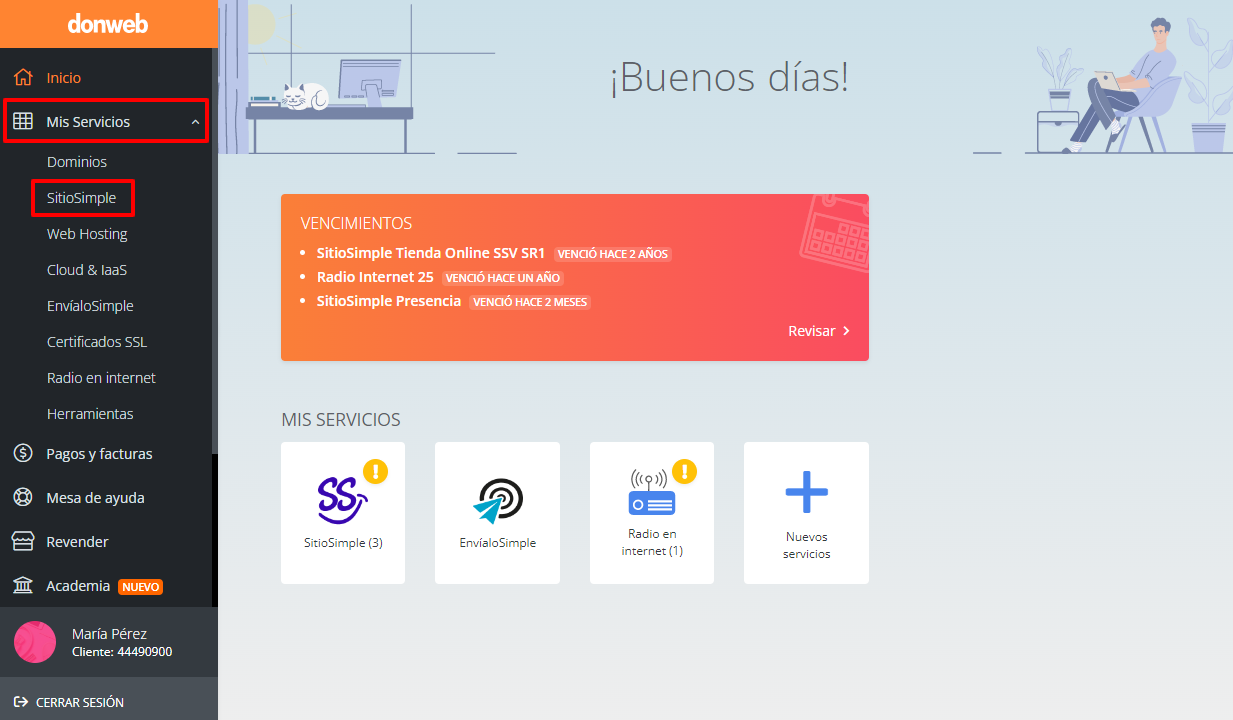Open Herramientas submenu item

pyautogui.click(x=90, y=413)
